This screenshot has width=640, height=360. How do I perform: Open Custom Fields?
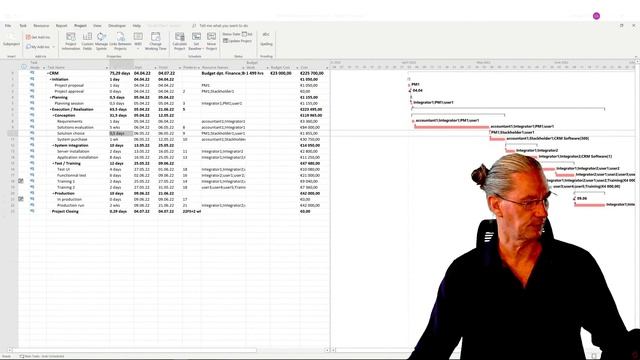(x=87, y=41)
